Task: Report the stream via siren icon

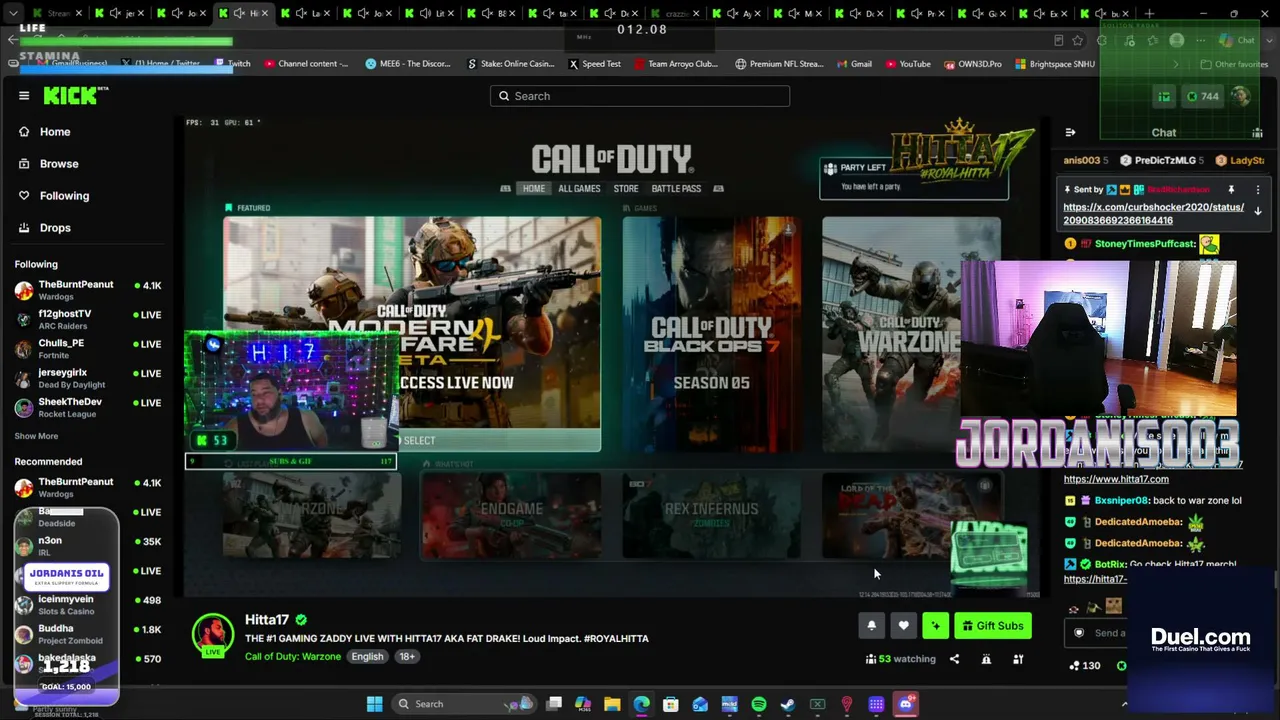Action: pos(986,659)
